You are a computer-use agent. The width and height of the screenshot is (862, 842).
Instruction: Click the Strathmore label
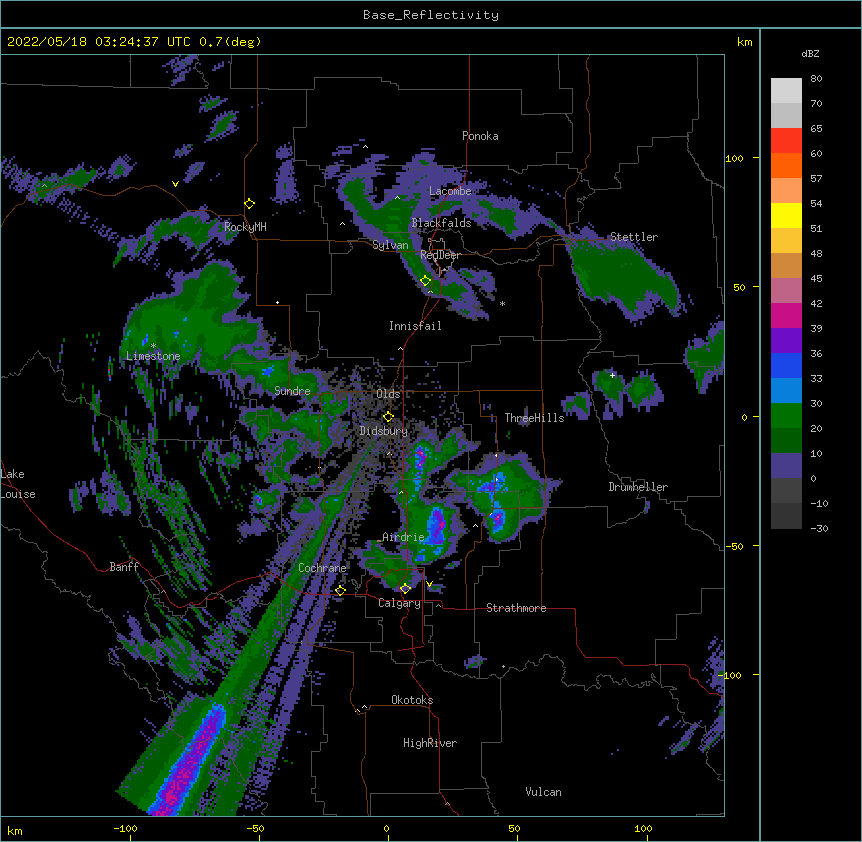coord(516,608)
